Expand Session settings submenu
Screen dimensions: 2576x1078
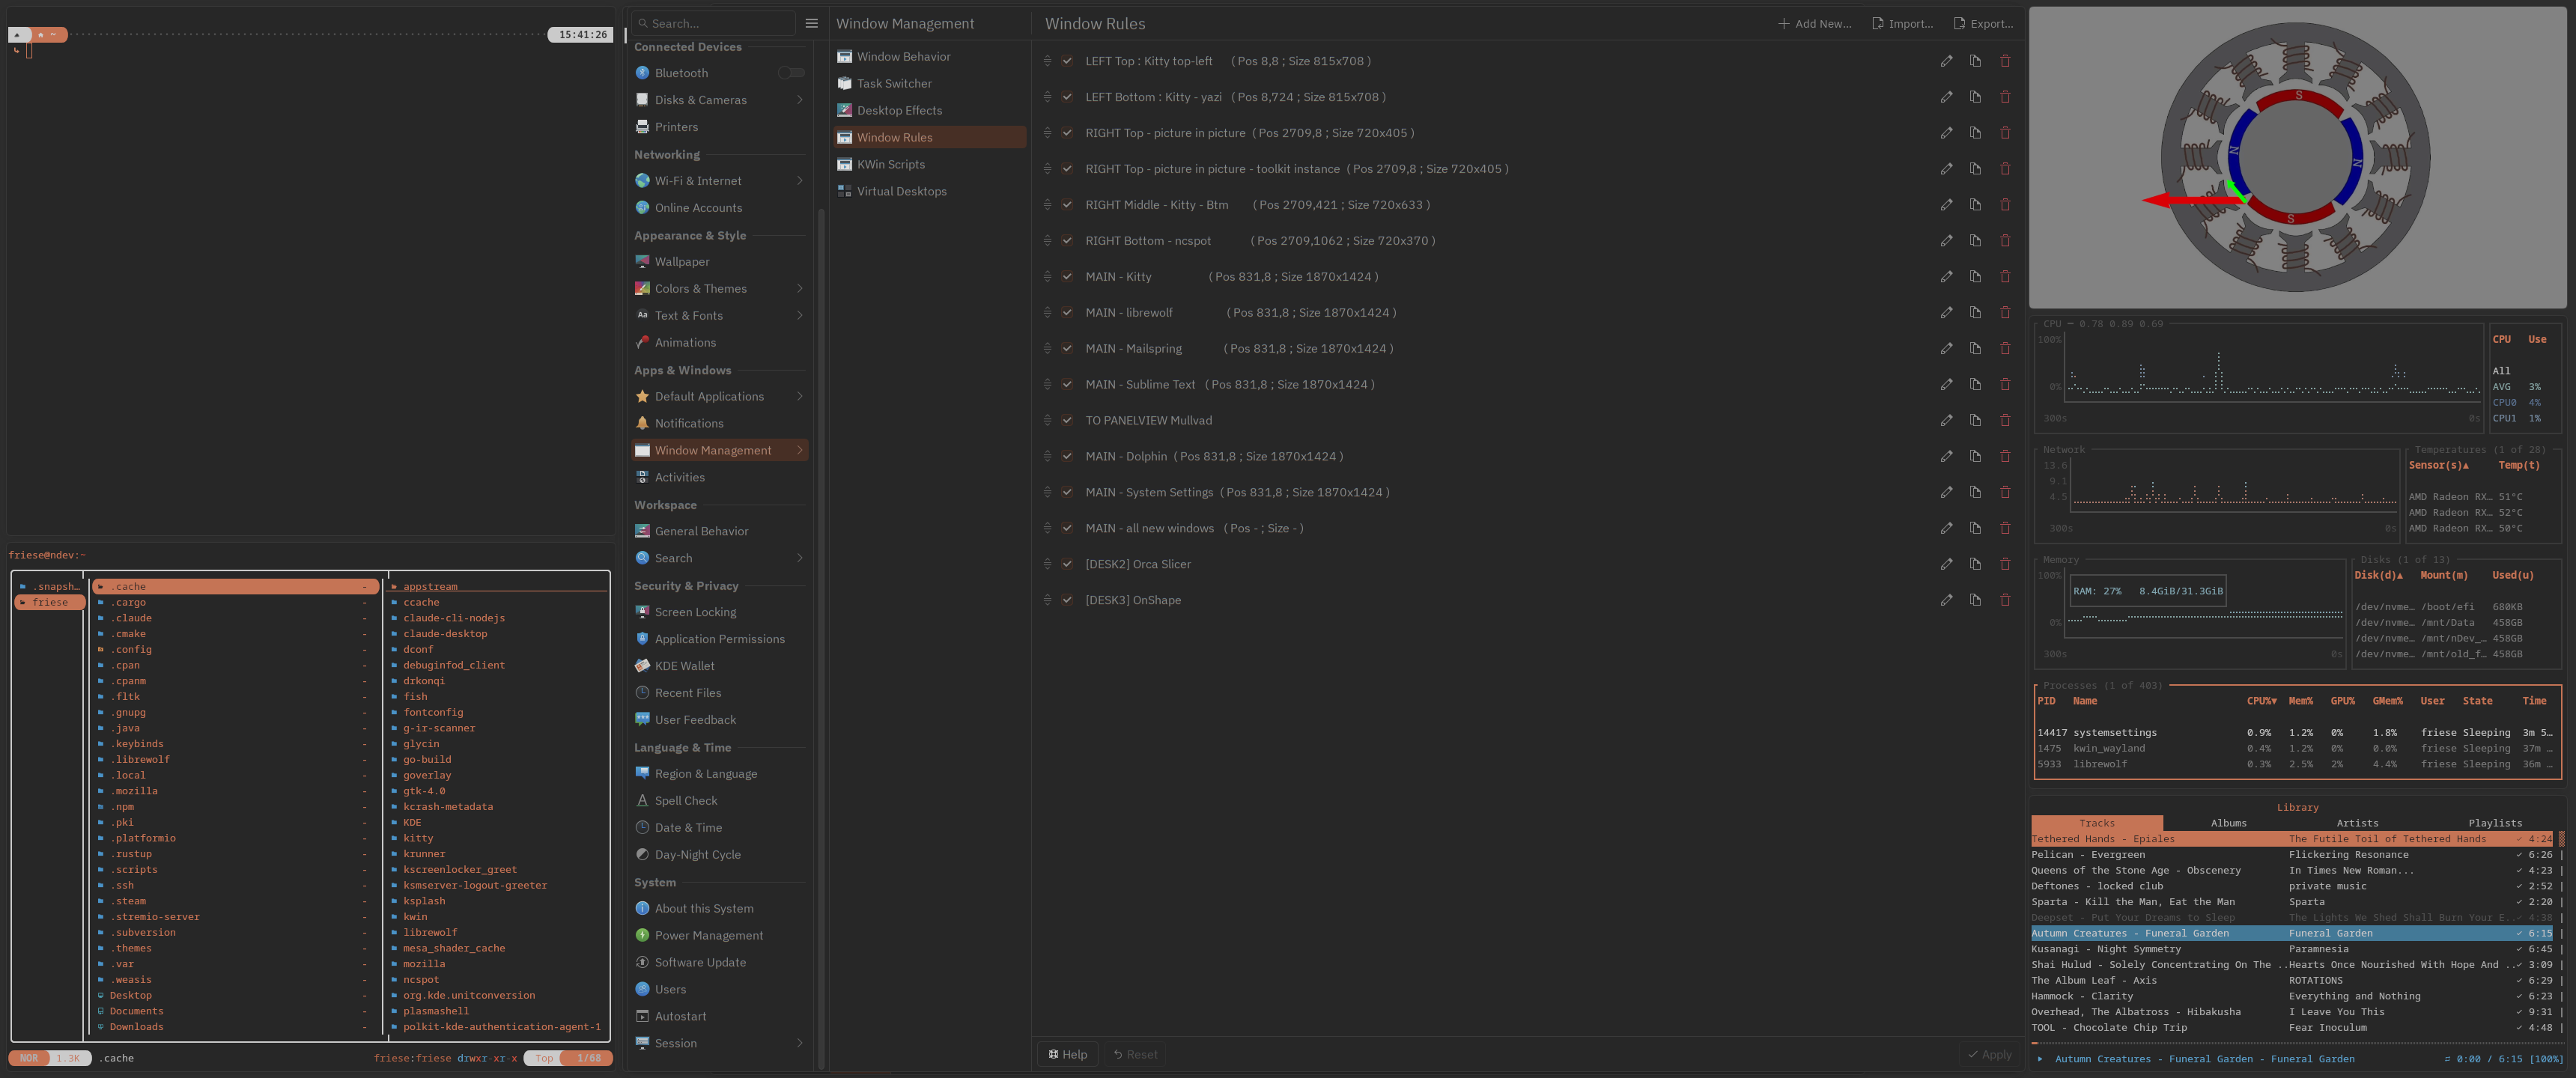799,1043
